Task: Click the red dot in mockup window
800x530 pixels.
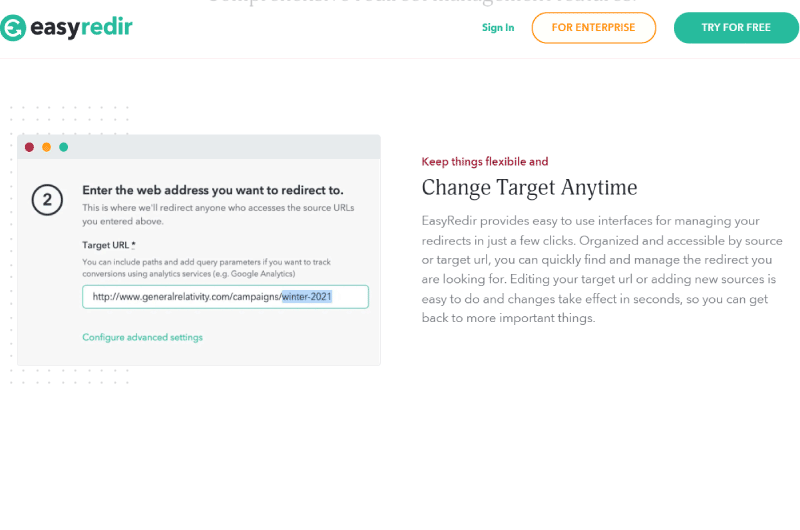Action: point(30,147)
